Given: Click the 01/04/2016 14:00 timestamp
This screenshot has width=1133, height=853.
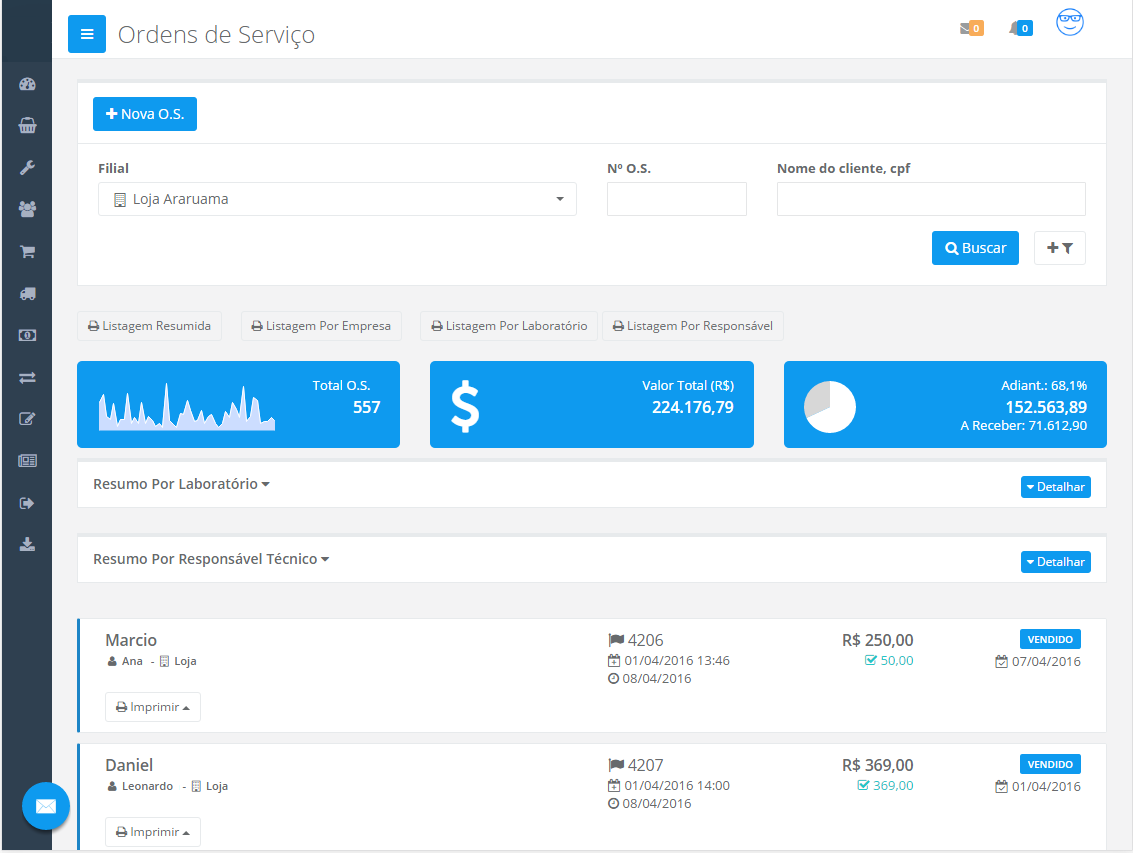Looking at the screenshot, I should [x=677, y=786].
